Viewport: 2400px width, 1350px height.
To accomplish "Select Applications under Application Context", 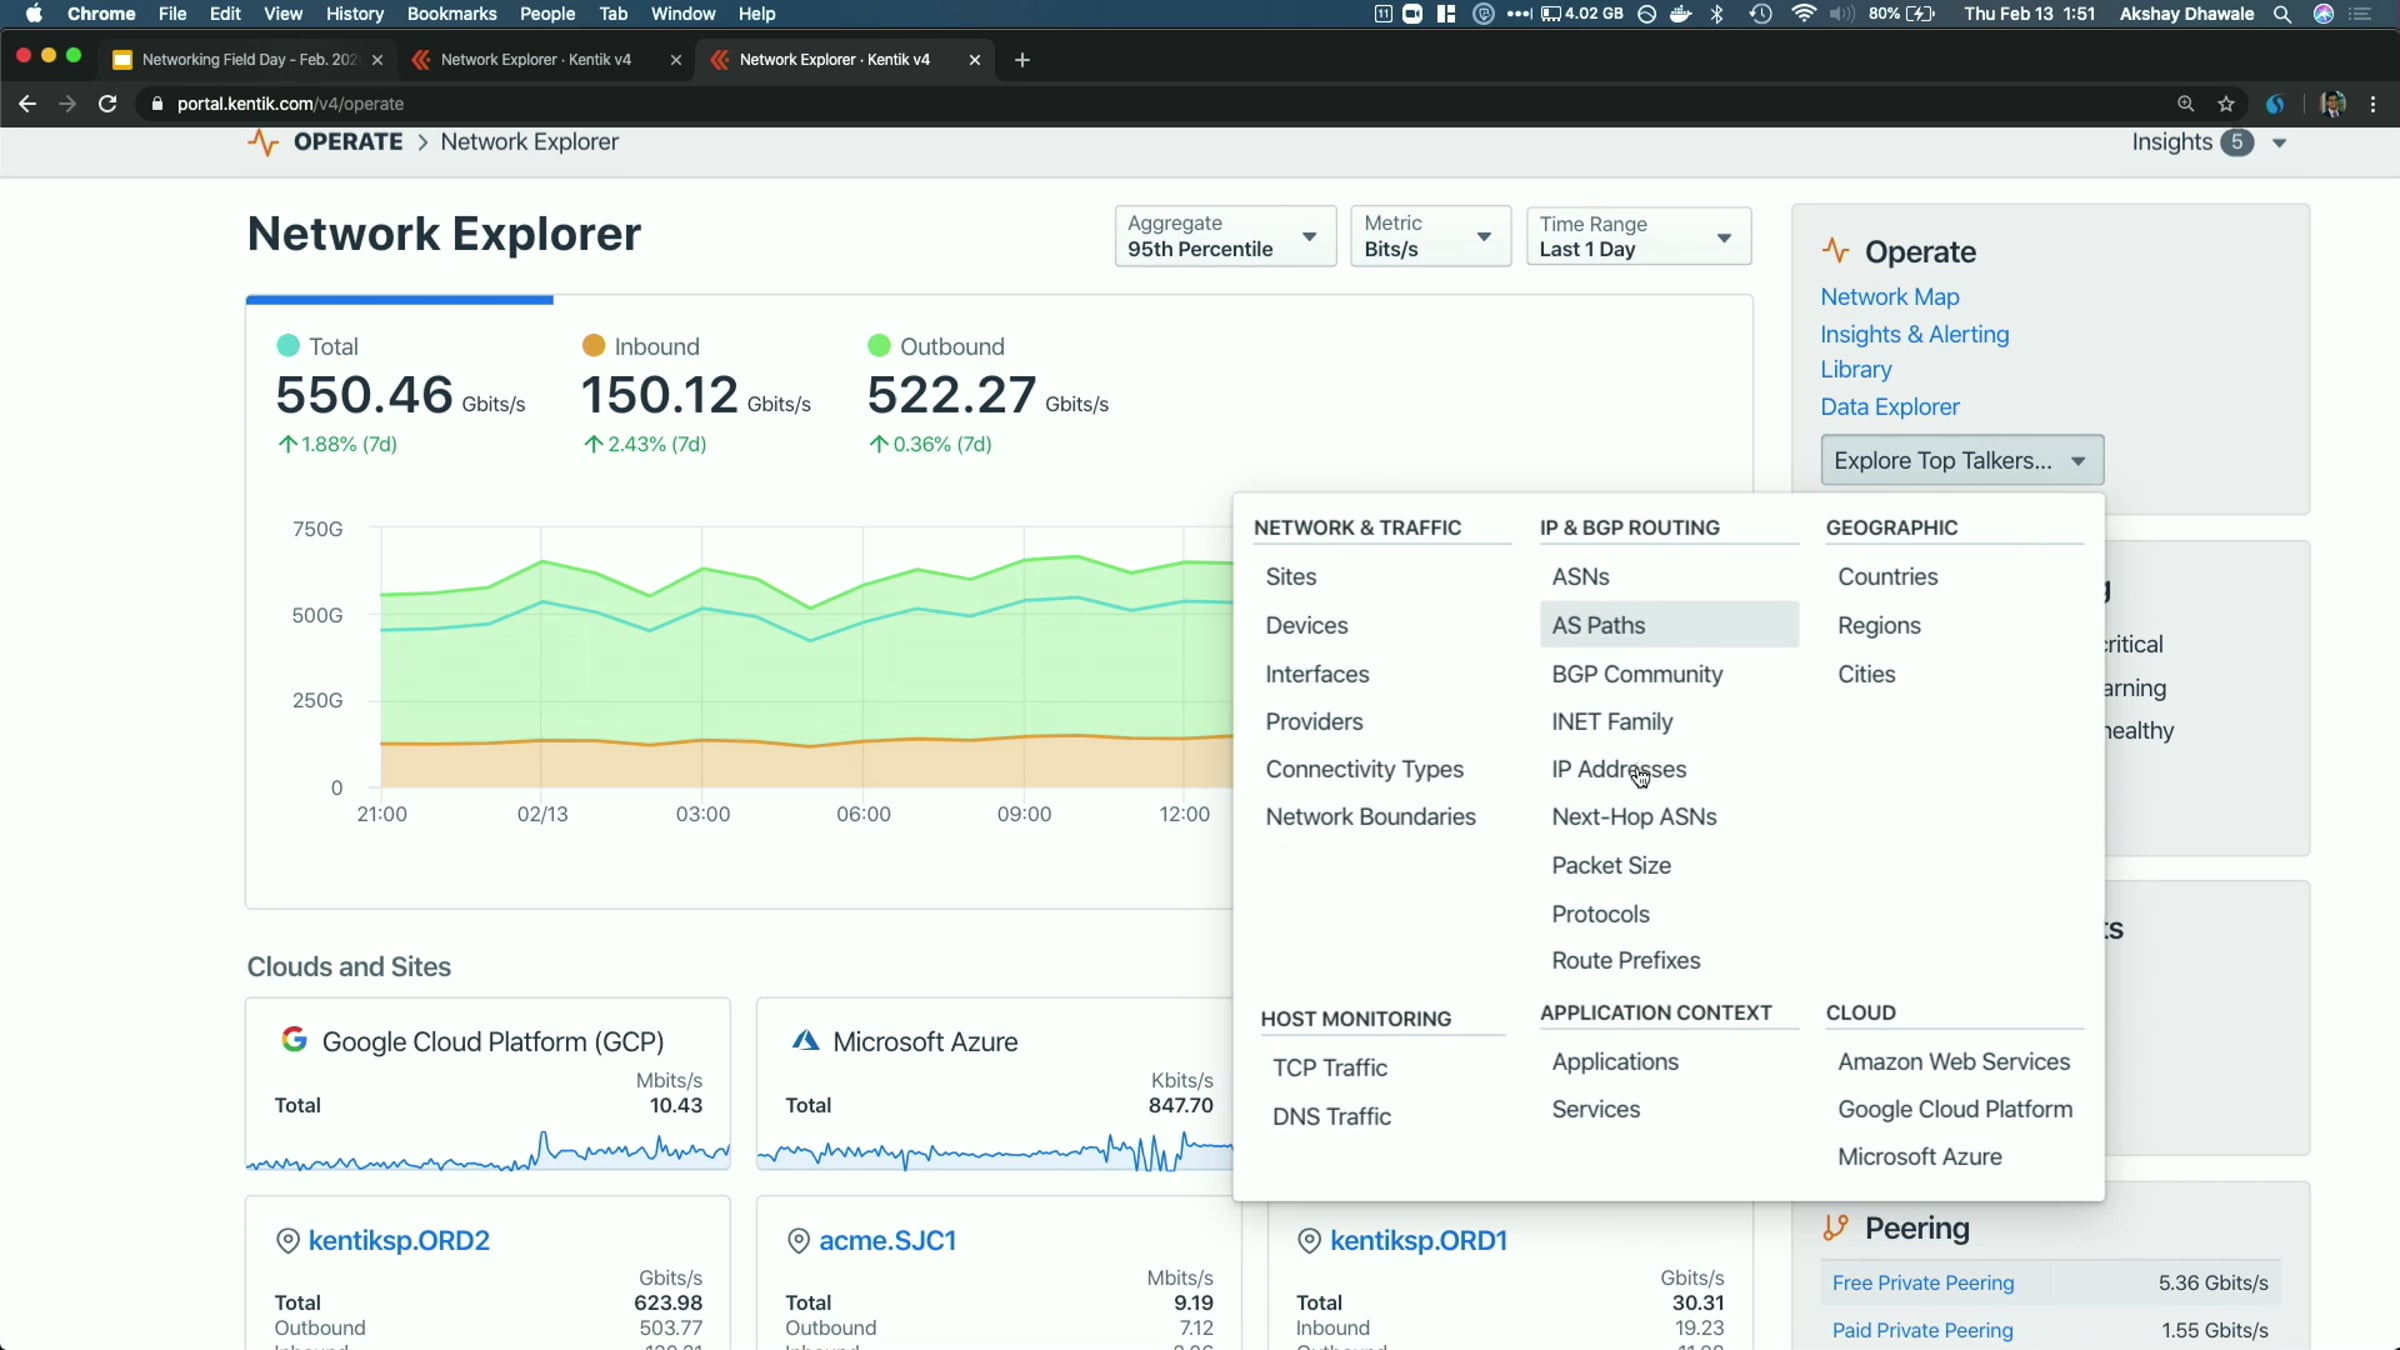I will [x=1615, y=1062].
